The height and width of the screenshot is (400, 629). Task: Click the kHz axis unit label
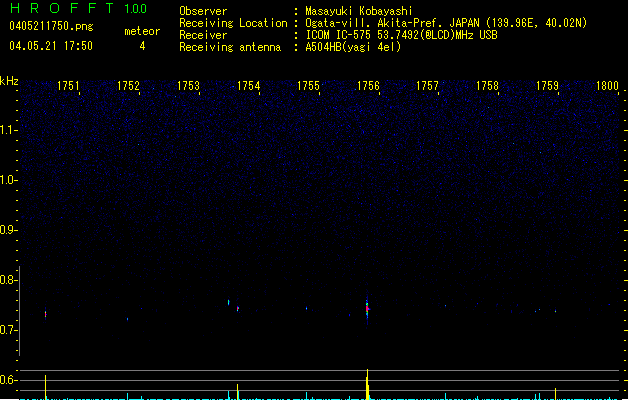pos(9,81)
